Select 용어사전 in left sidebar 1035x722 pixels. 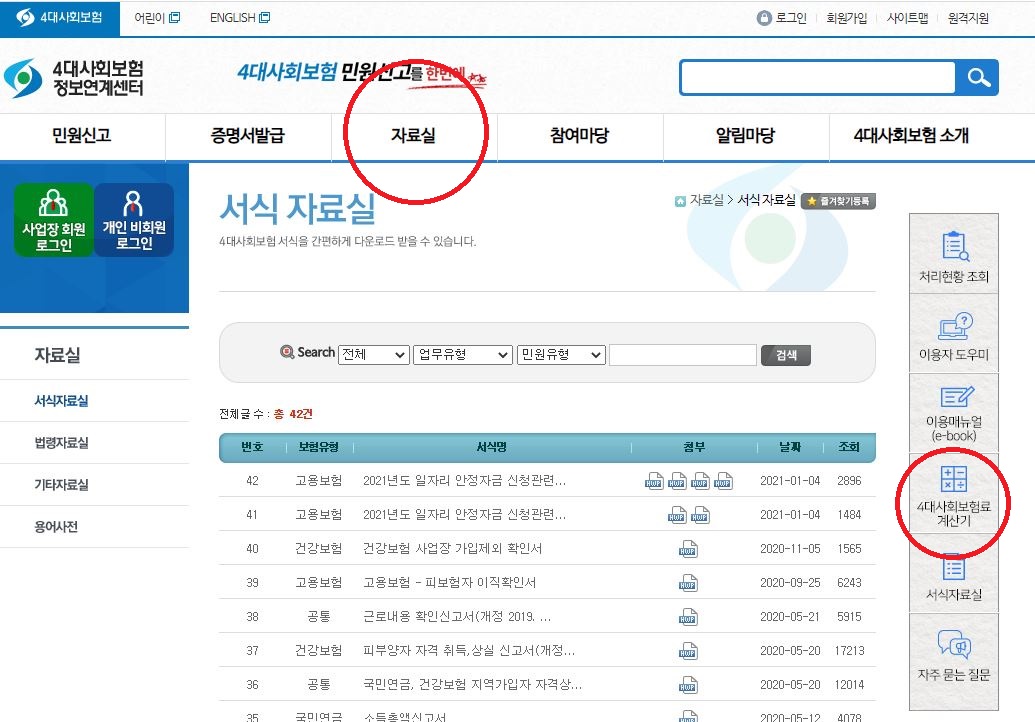tap(56, 527)
